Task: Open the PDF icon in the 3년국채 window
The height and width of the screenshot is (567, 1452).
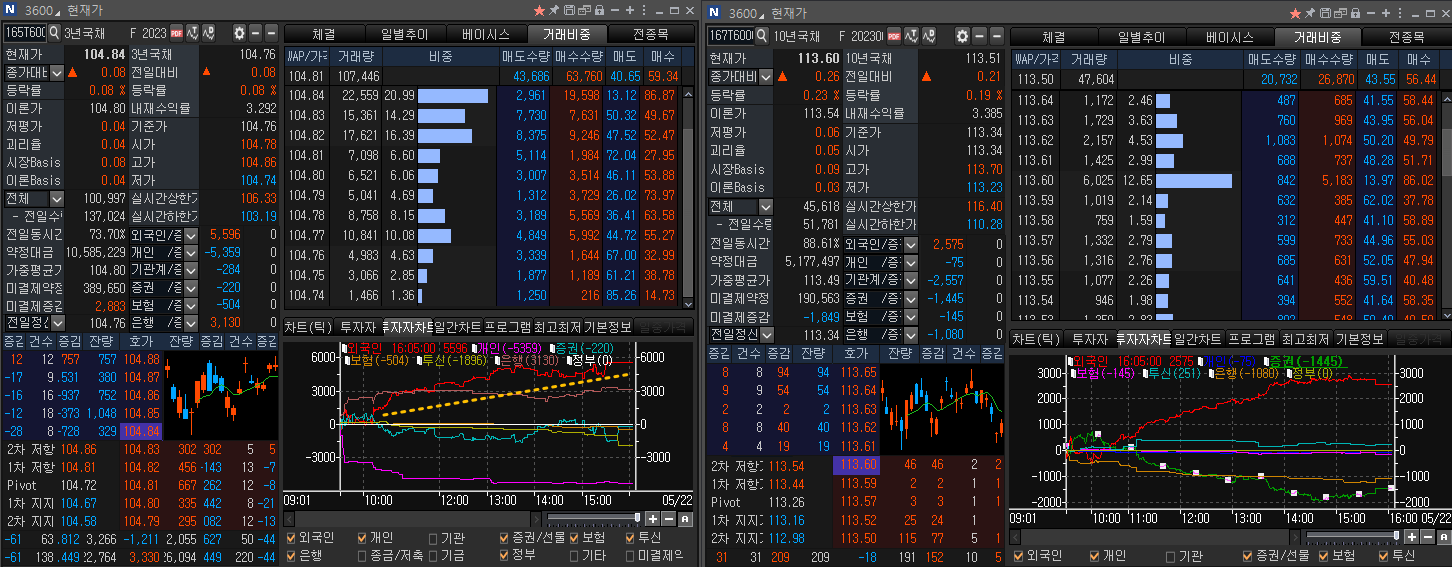Action: pyautogui.click(x=177, y=33)
